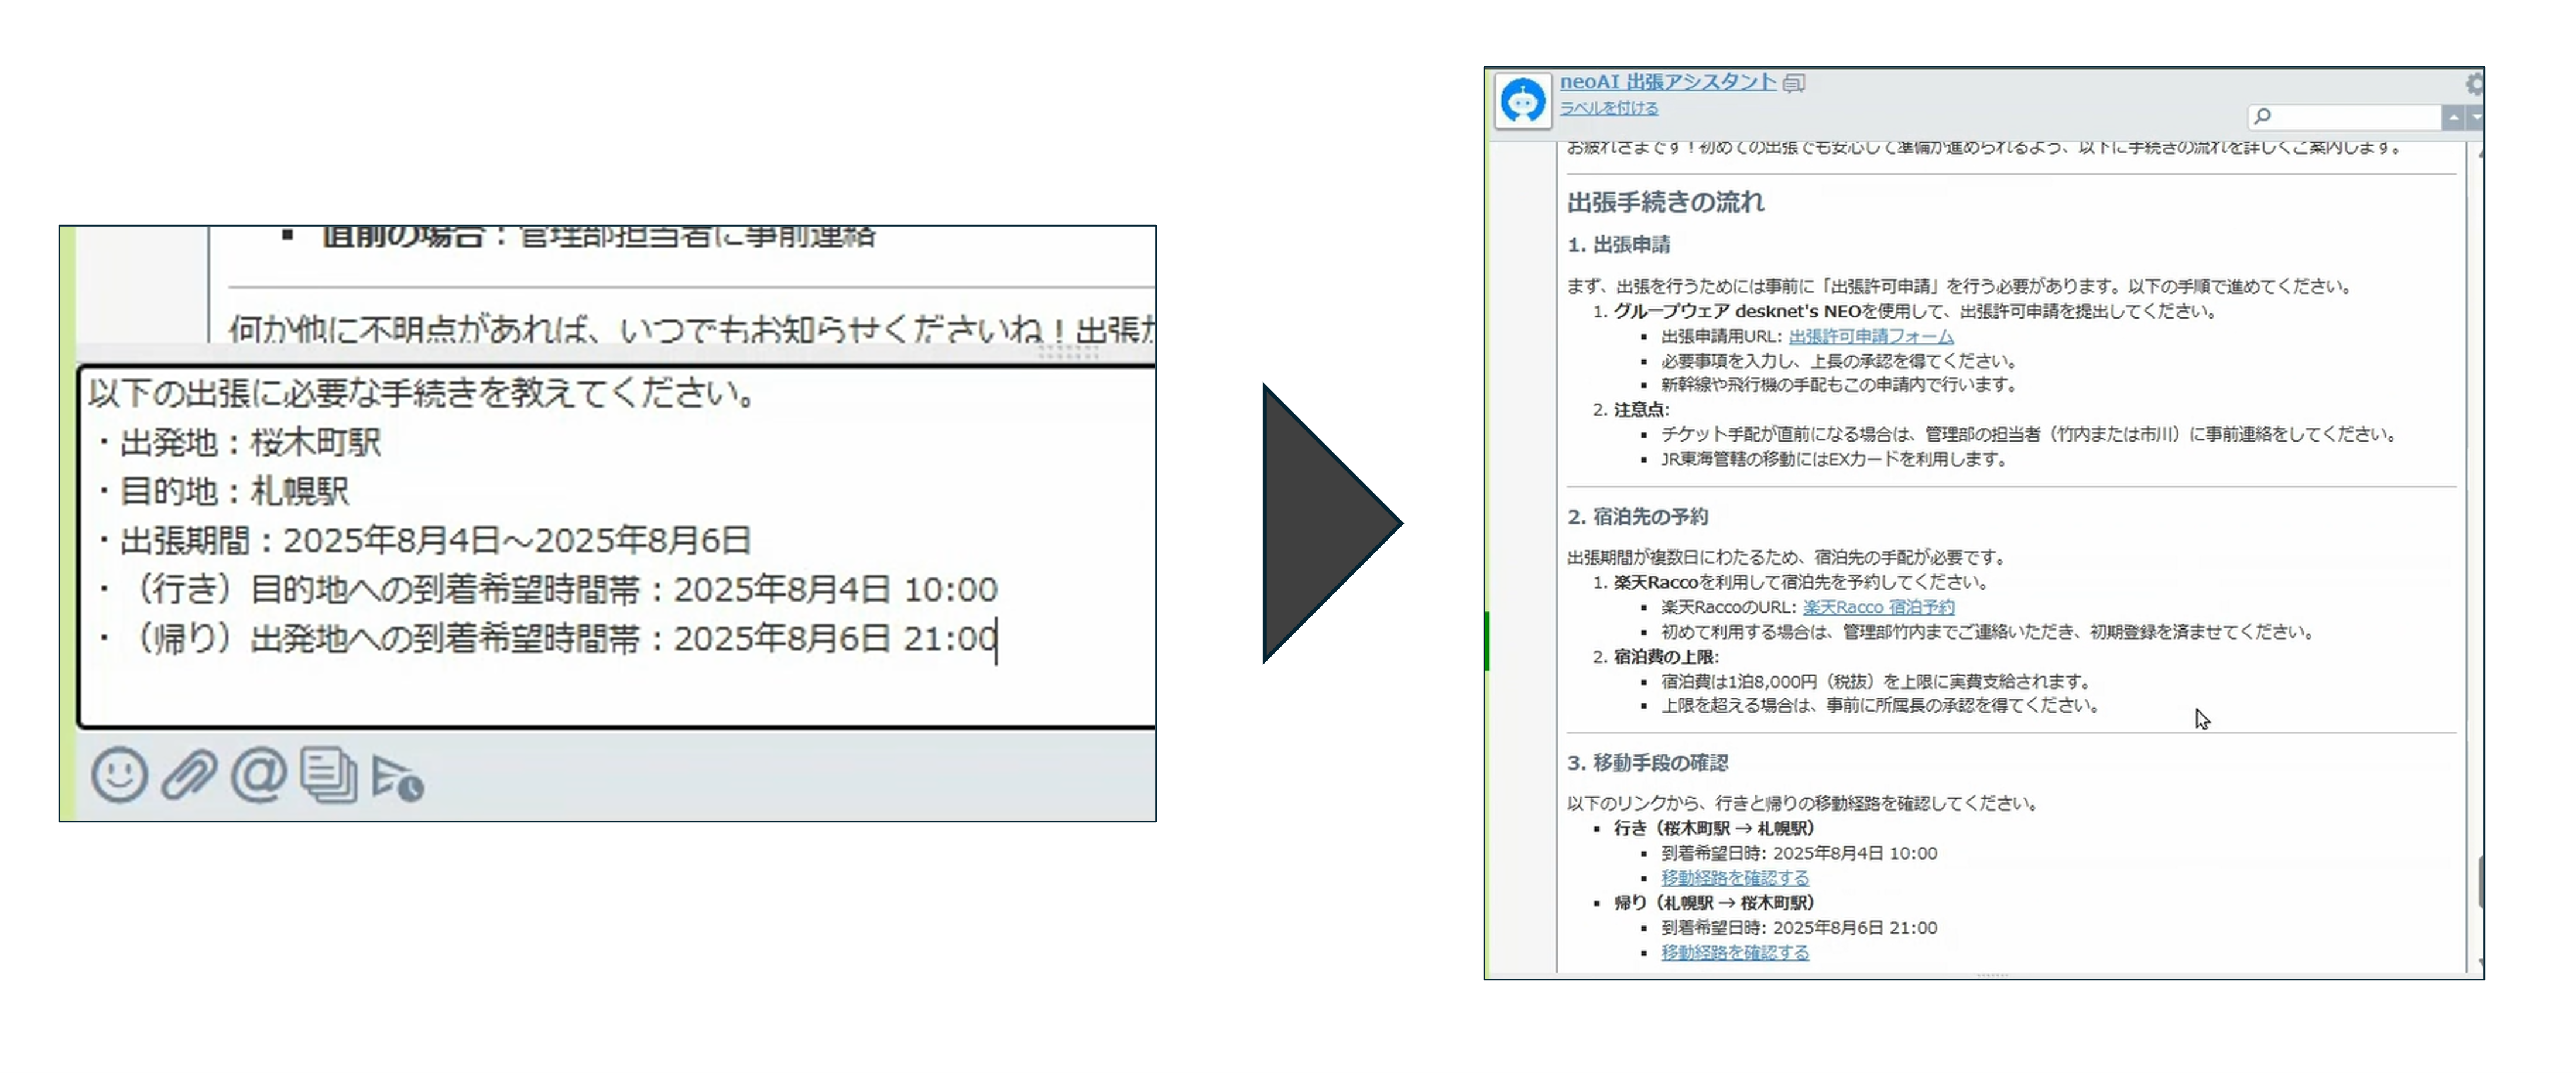Click the chat bubble icon beside assistant name

1795,83
